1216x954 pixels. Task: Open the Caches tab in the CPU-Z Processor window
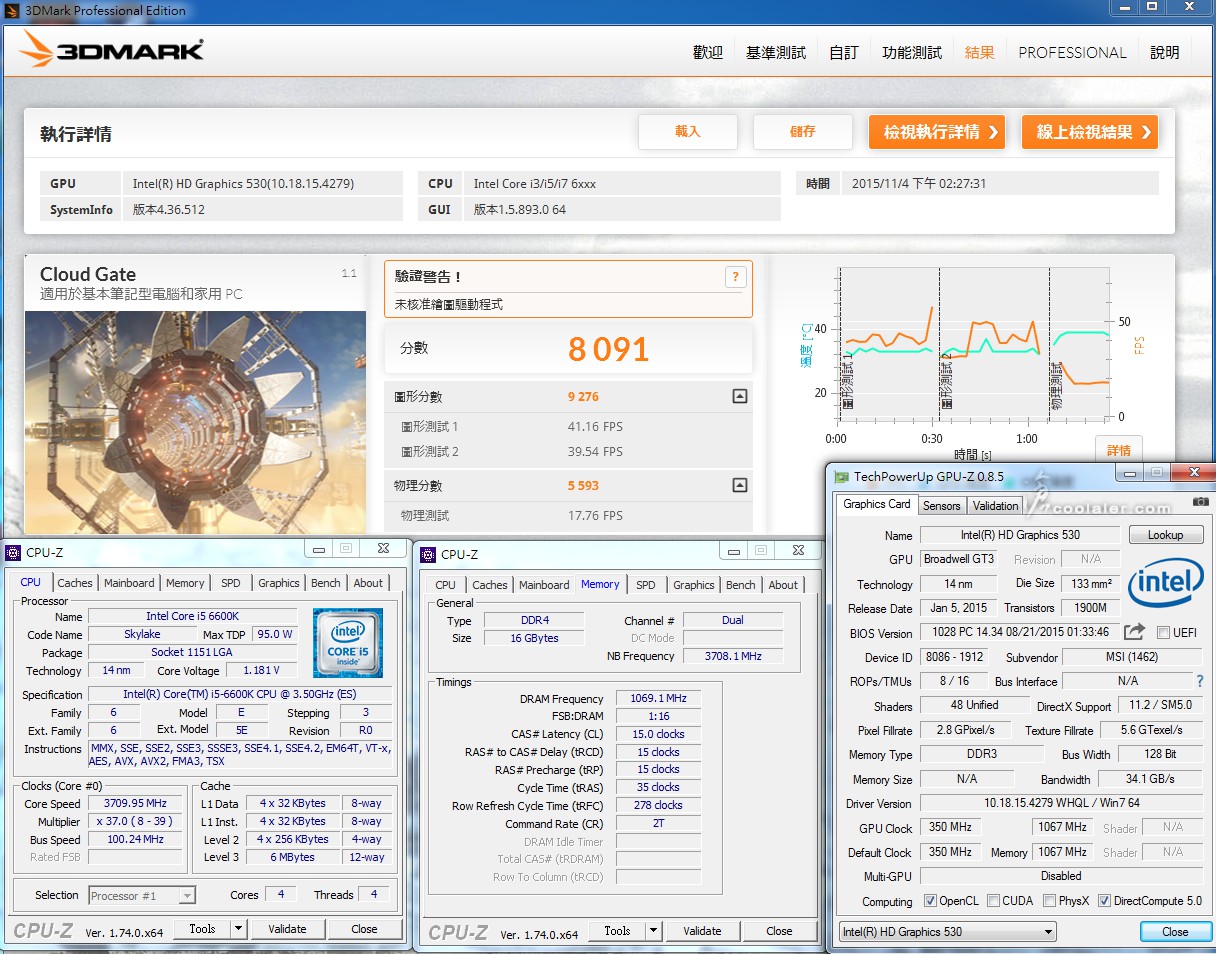tap(75, 583)
